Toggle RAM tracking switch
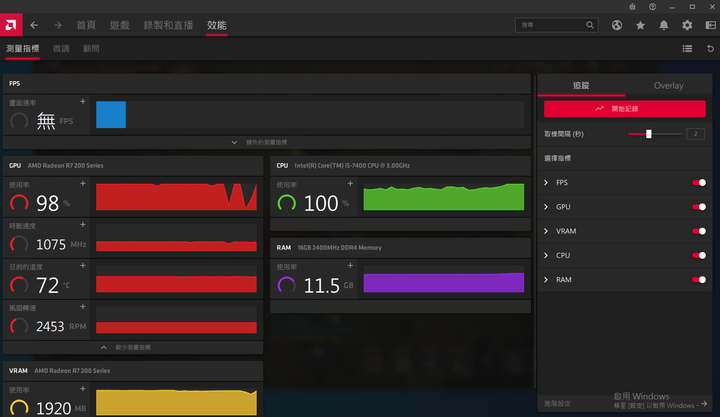This screenshot has height=417, width=720. pos(699,280)
